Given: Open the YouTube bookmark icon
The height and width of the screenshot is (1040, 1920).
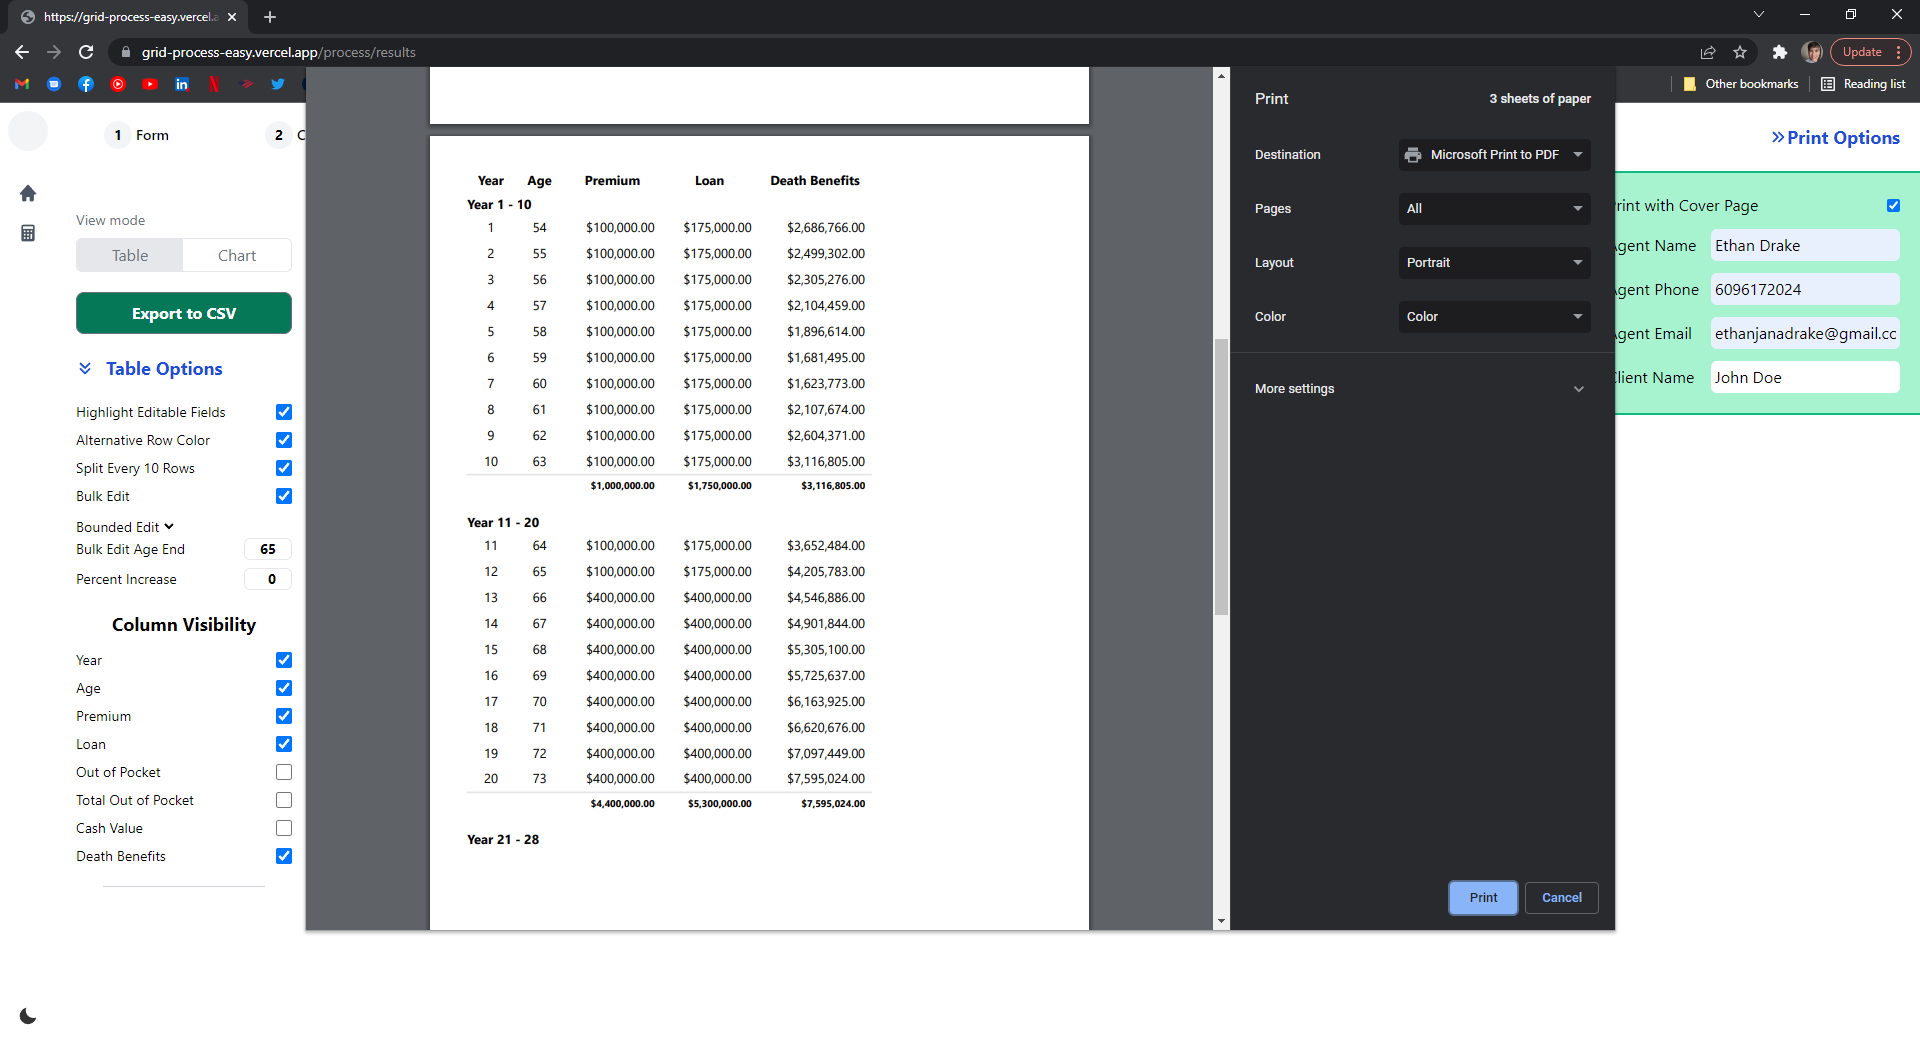Looking at the screenshot, I should [x=150, y=84].
